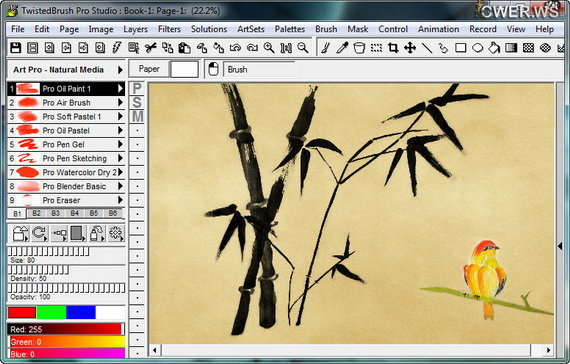Expand arrow next to Pro Pen Gel
The height and width of the screenshot is (364, 570).
(x=120, y=144)
